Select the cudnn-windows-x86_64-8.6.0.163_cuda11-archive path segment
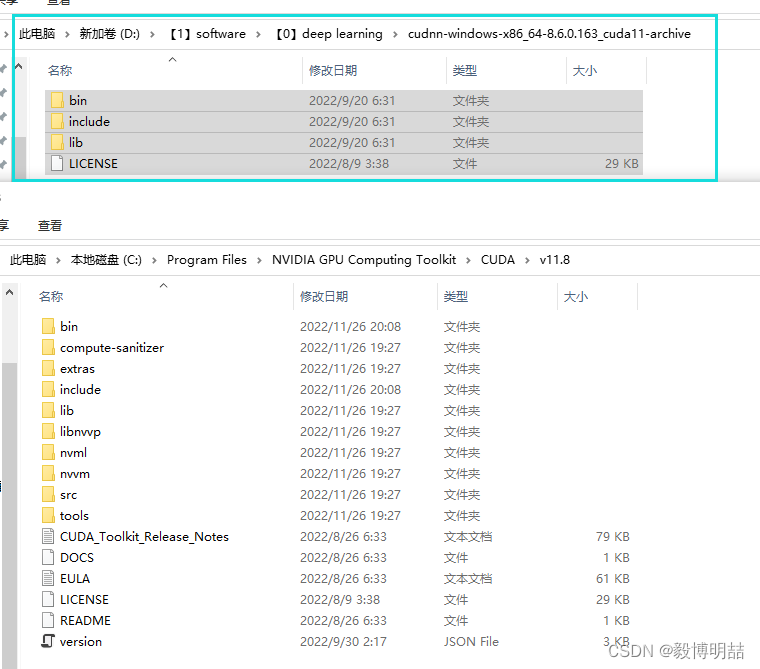This screenshot has width=760, height=669. click(x=549, y=34)
